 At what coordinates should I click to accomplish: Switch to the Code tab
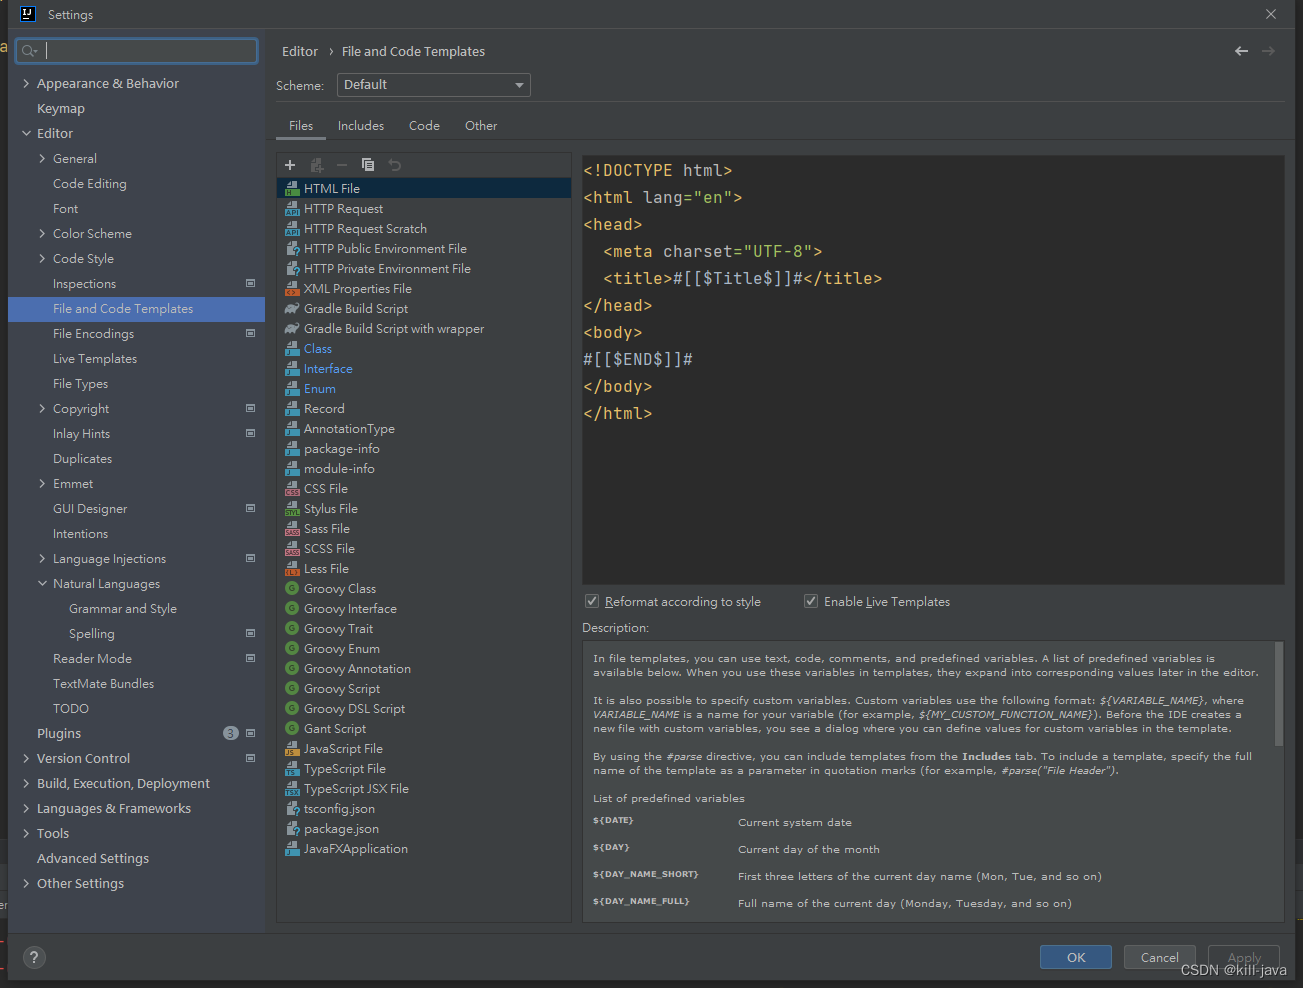424,125
